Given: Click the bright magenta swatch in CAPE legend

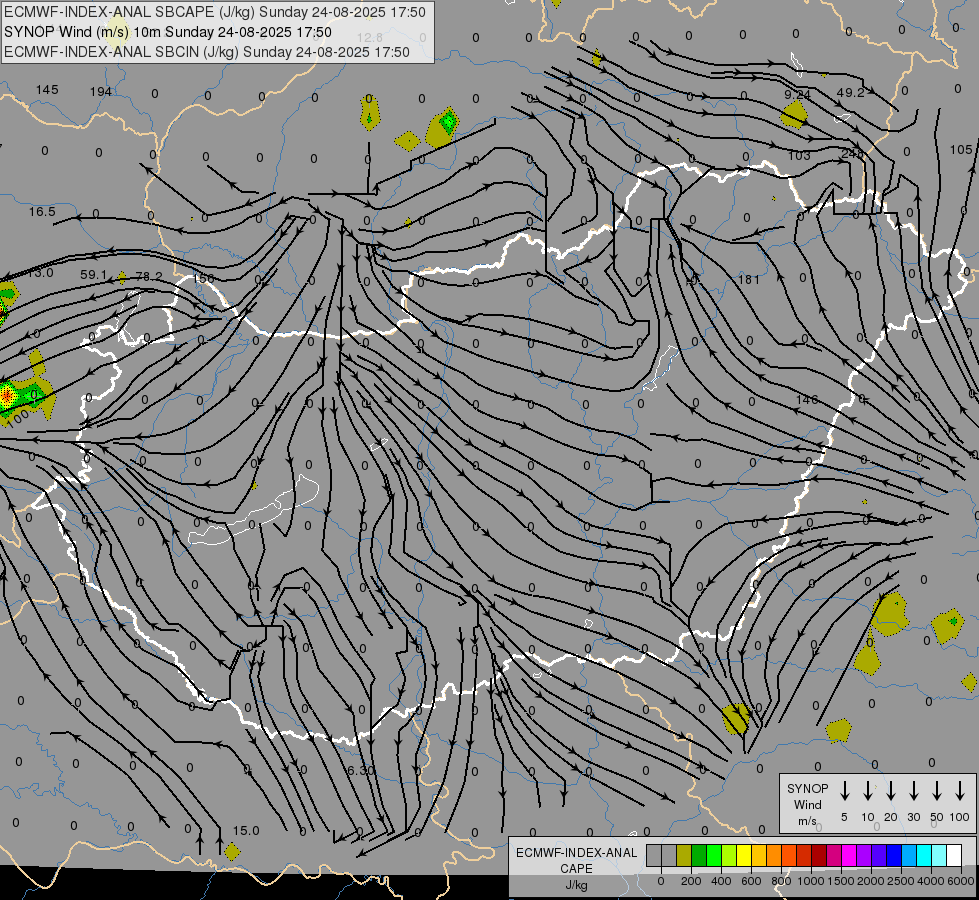Looking at the screenshot, I should [x=849, y=855].
